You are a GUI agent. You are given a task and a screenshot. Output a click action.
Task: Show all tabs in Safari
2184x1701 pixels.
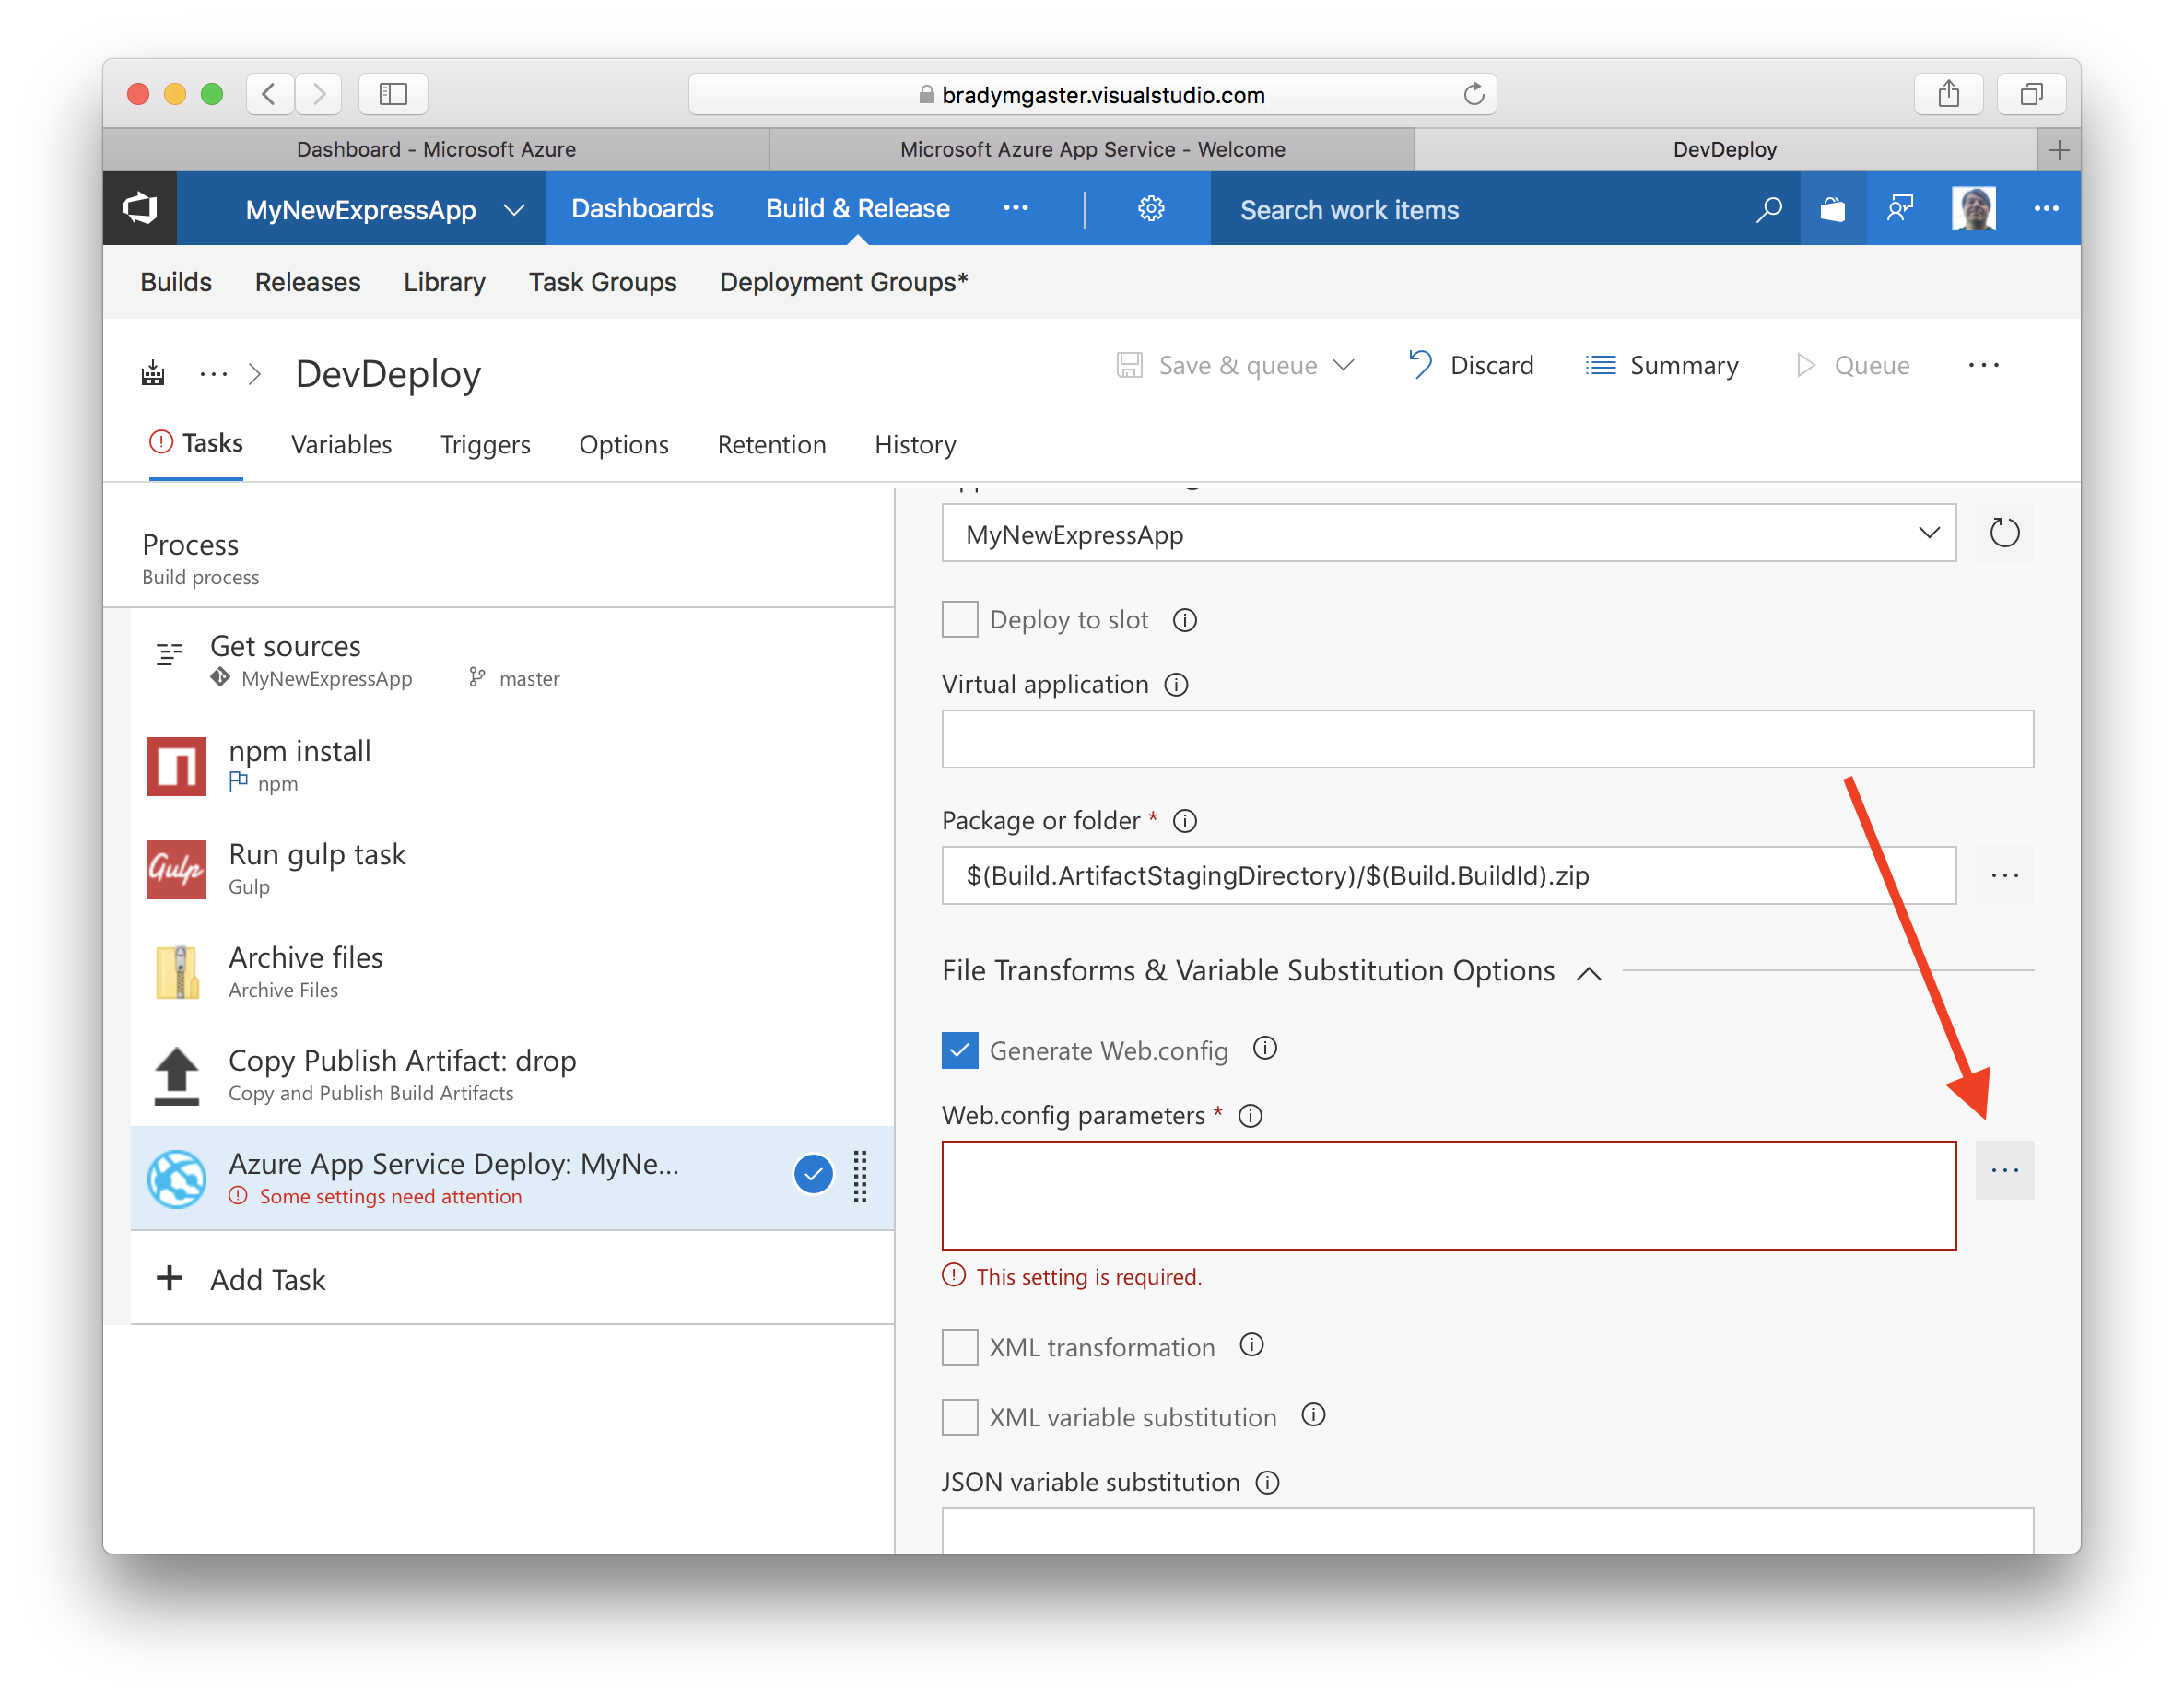(x=2030, y=94)
